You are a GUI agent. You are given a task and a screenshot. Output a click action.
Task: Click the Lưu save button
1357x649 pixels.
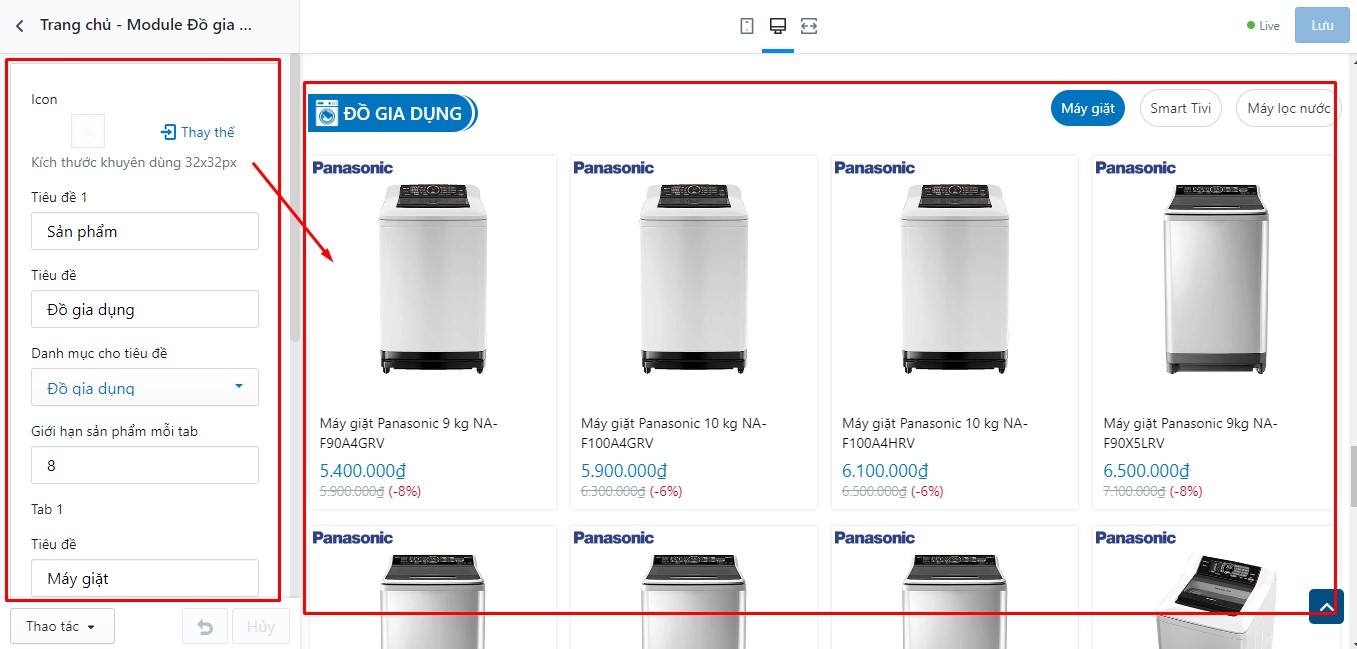(1322, 25)
